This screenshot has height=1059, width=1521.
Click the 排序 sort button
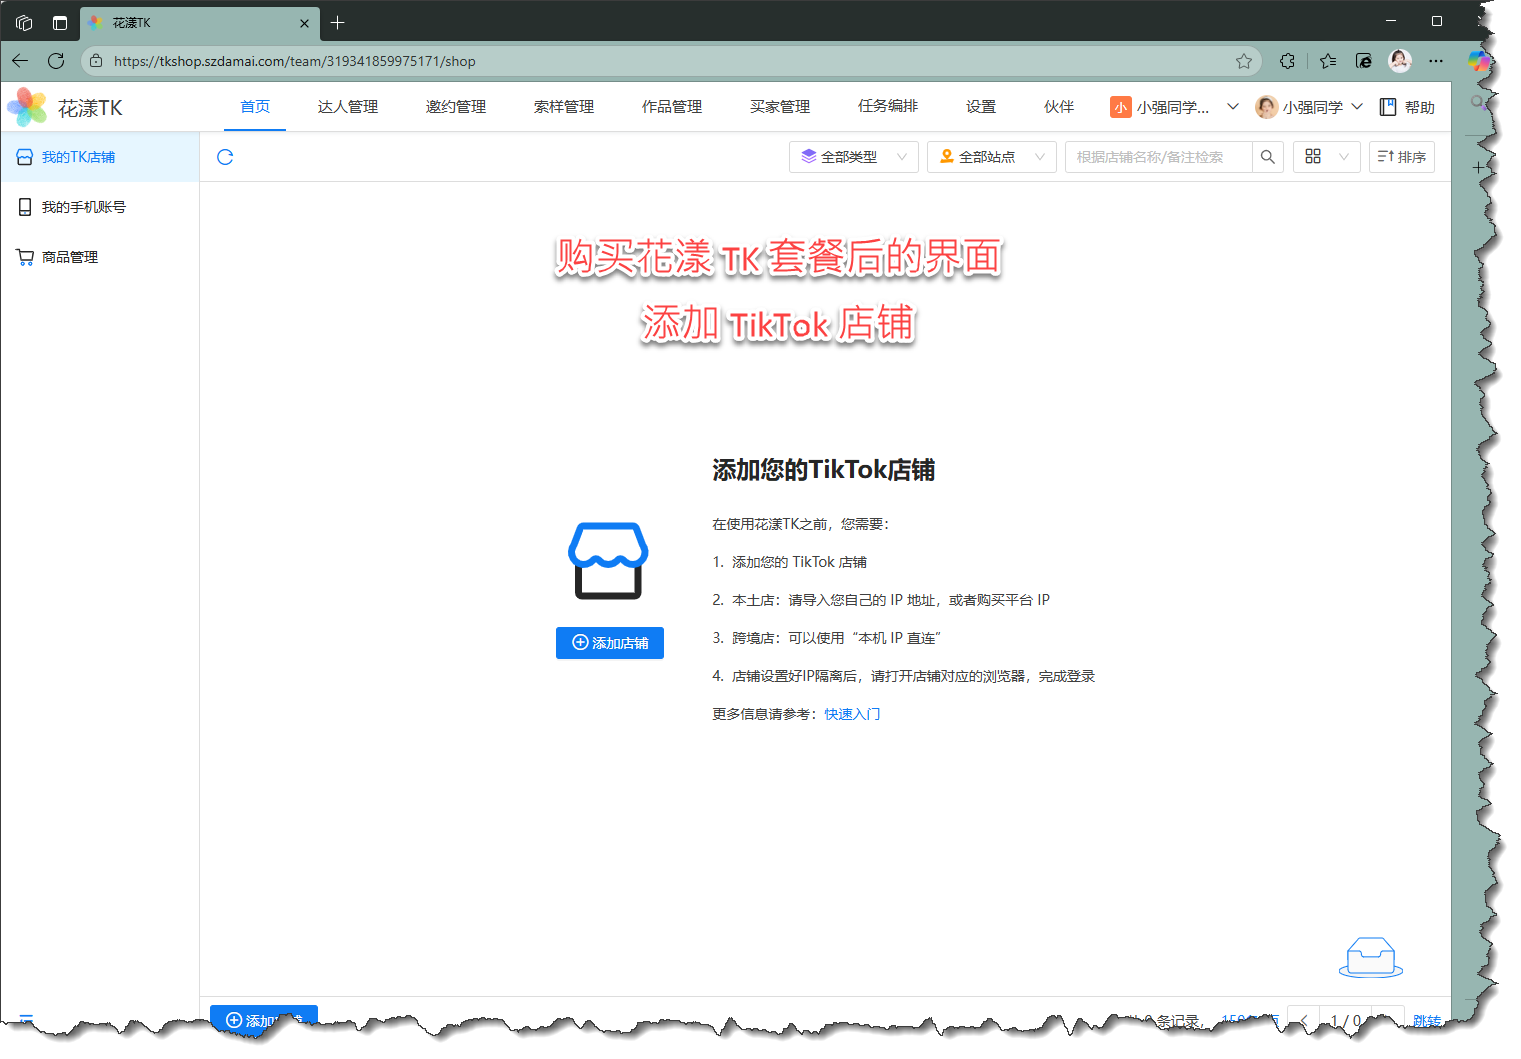(1402, 157)
